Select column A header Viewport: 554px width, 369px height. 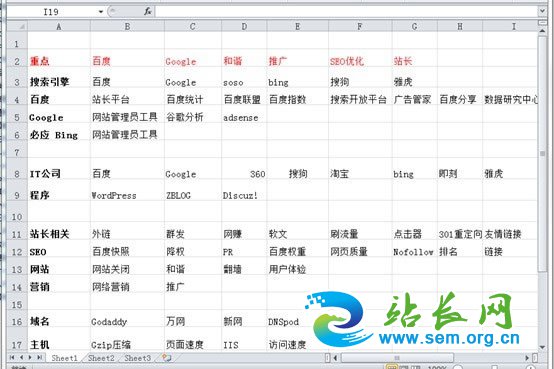coord(59,27)
